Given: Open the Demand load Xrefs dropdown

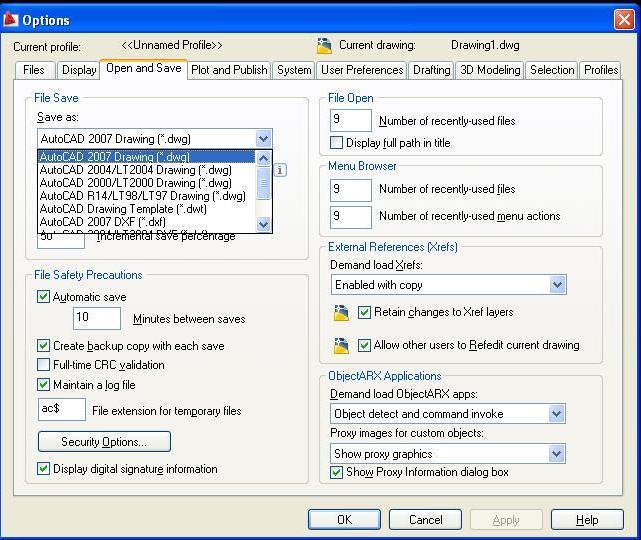Looking at the screenshot, I should click(557, 285).
